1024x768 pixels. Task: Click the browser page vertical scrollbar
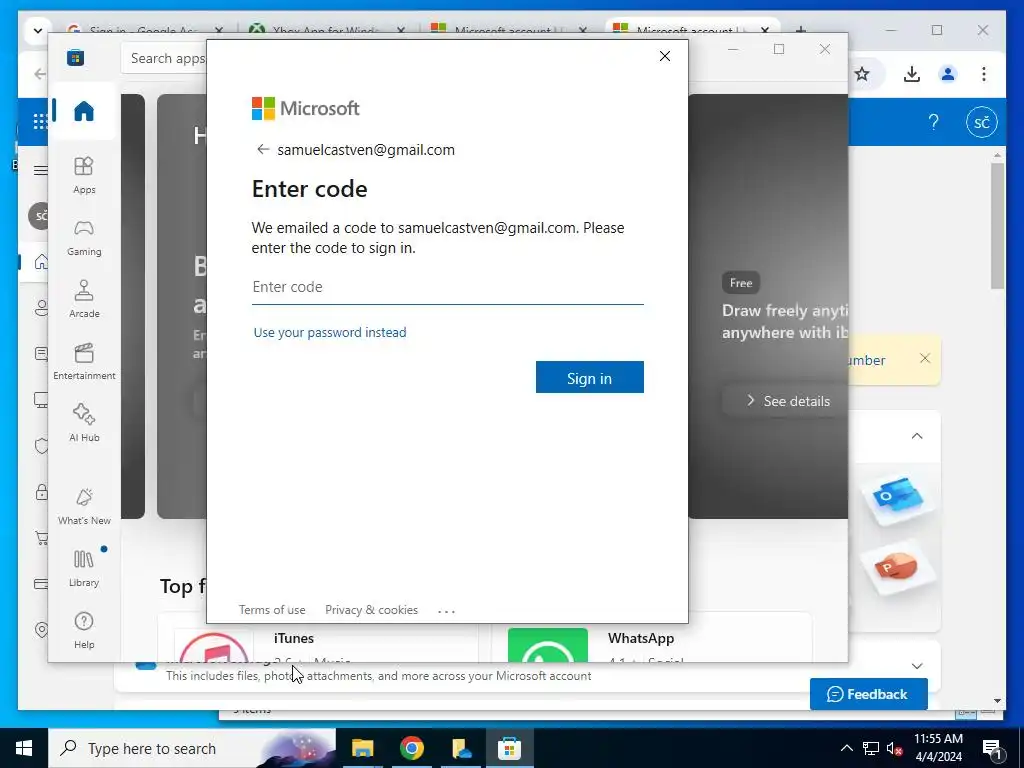997,225
